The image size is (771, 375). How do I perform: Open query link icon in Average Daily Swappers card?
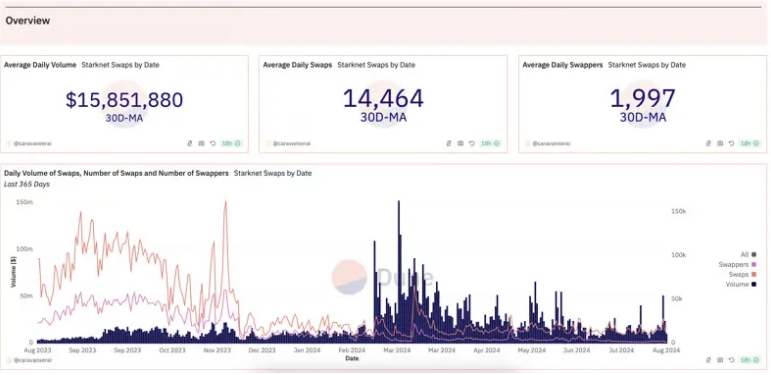[708, 144]
